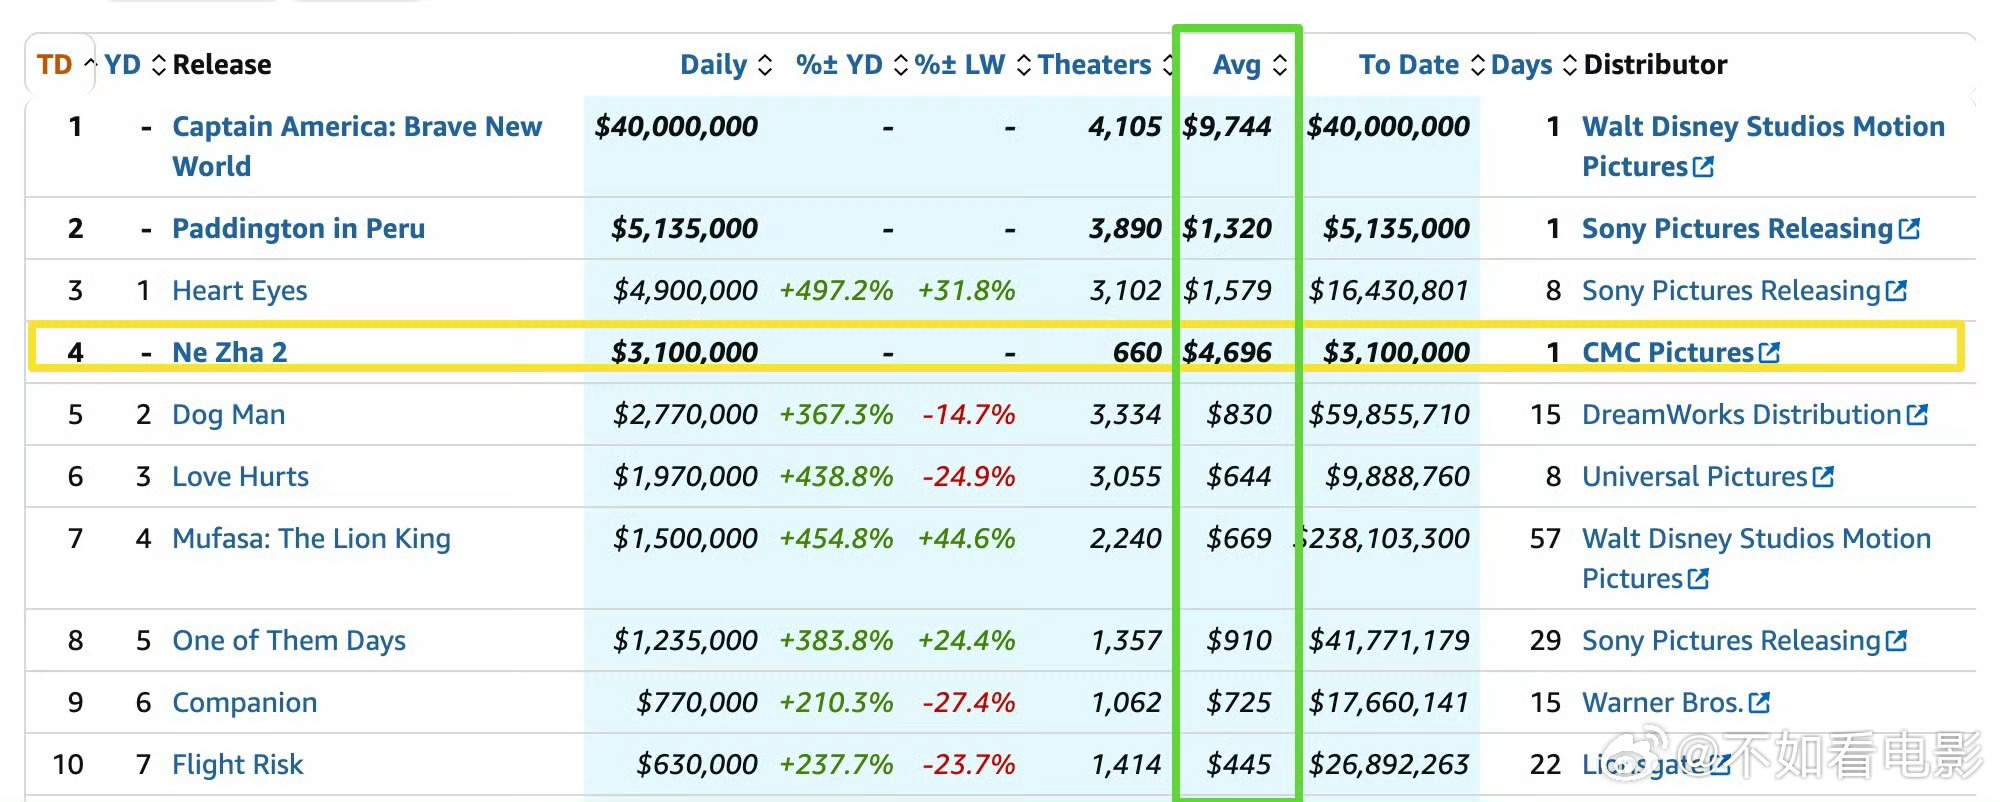The height and width of the screenshot is (802, 2000).
Task: Open Flight Risk release page
Action: (x=237, y=765)
